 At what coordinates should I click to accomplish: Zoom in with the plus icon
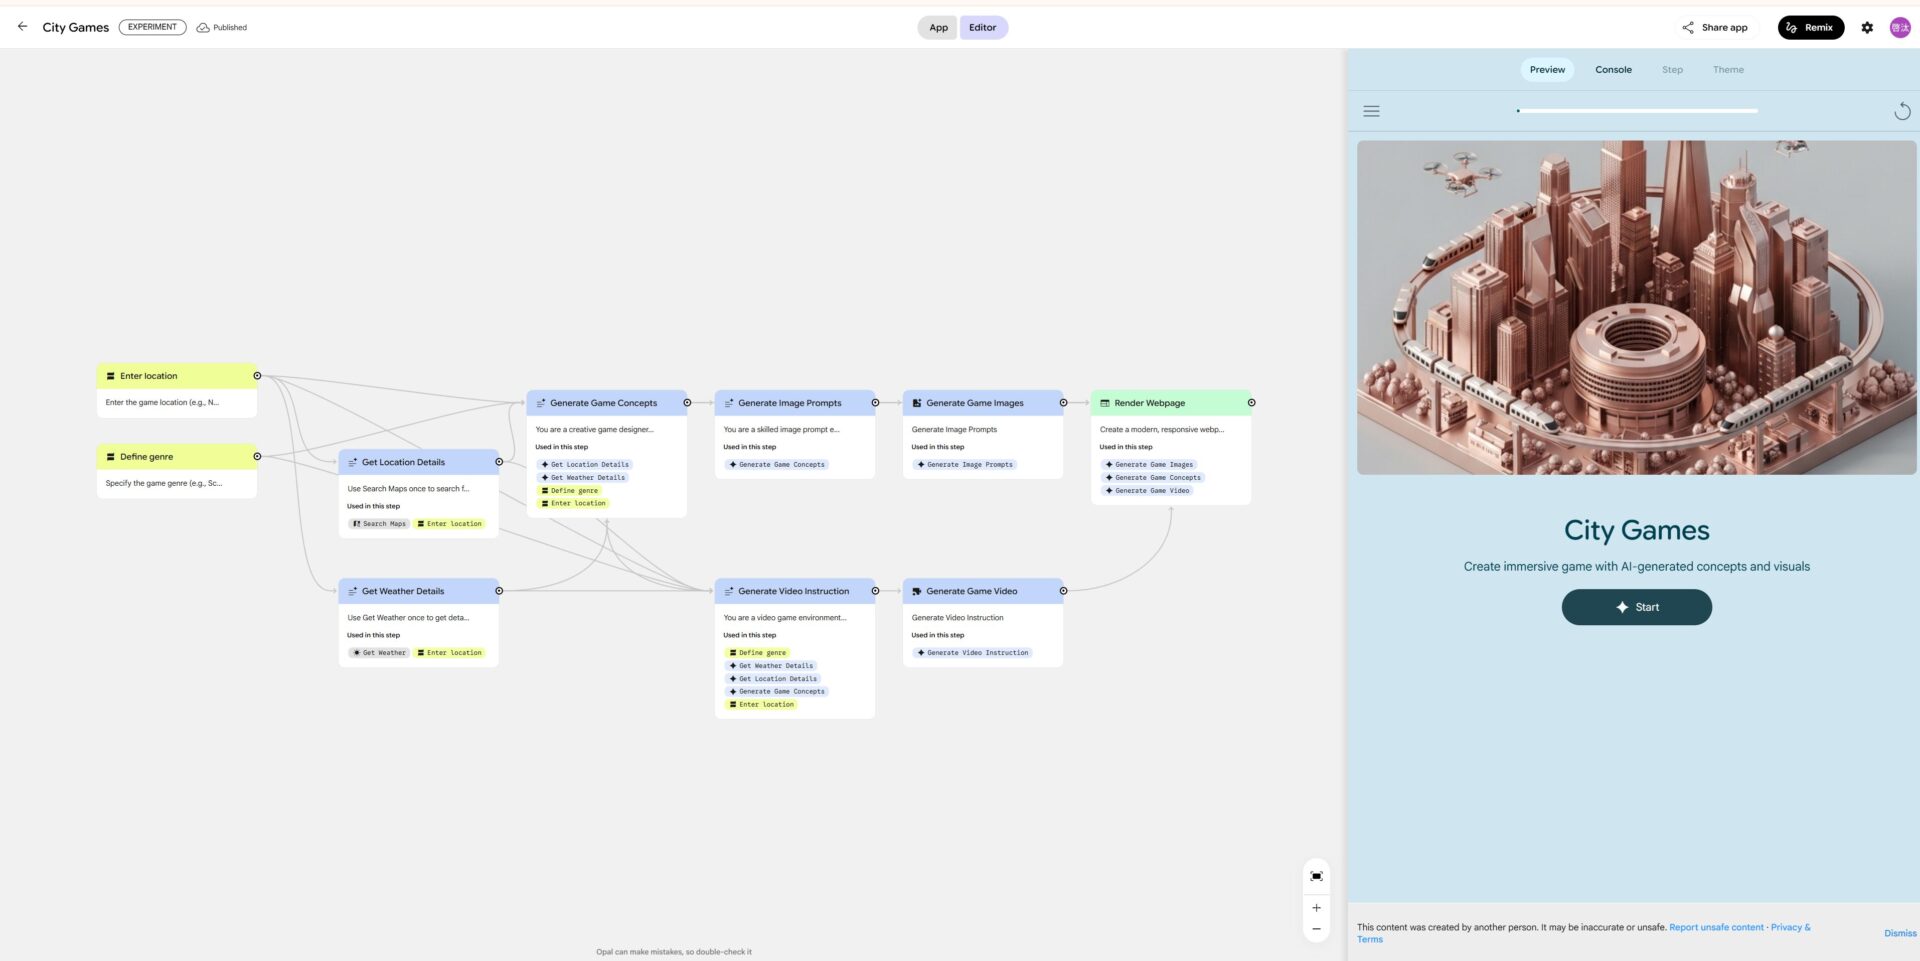[1316, 908]
